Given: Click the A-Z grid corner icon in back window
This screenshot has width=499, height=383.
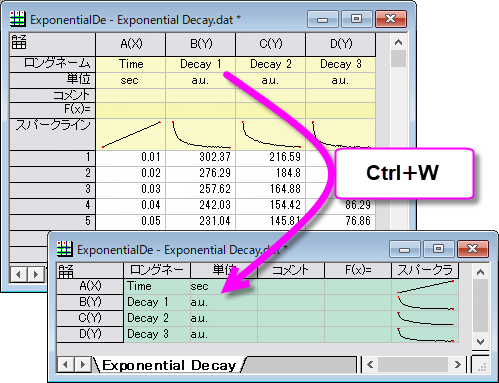Looking at the screenshot, I should [19, 42].
